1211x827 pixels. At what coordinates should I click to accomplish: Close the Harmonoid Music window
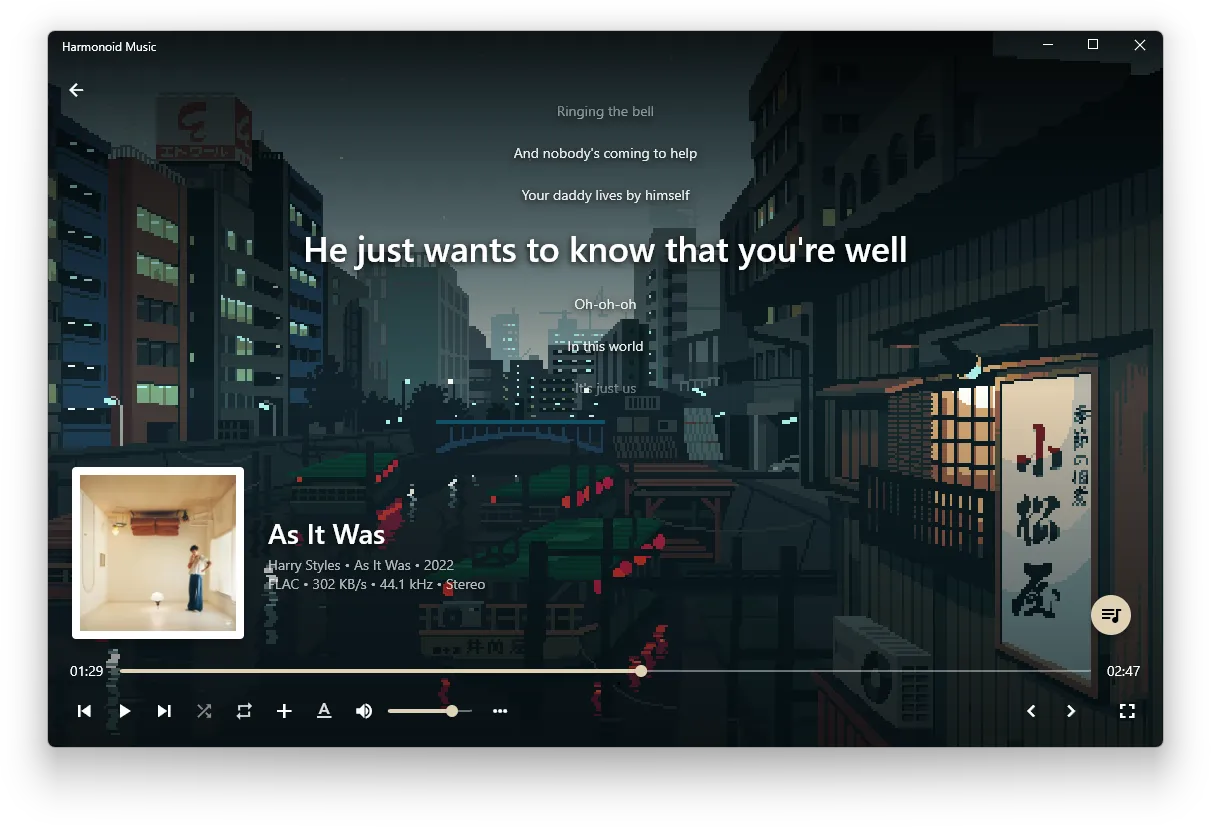tap(1140, 45)
